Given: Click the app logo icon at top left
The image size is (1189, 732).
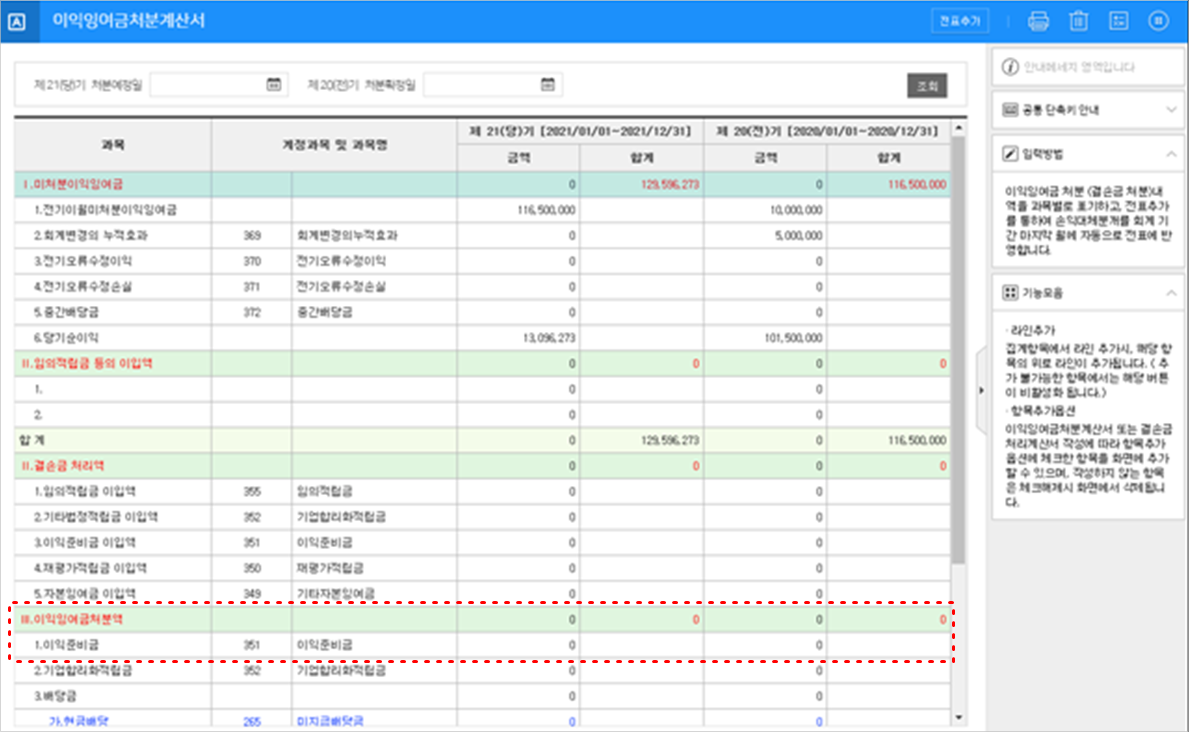Looking at the screenshot, I should pos(17,21).
